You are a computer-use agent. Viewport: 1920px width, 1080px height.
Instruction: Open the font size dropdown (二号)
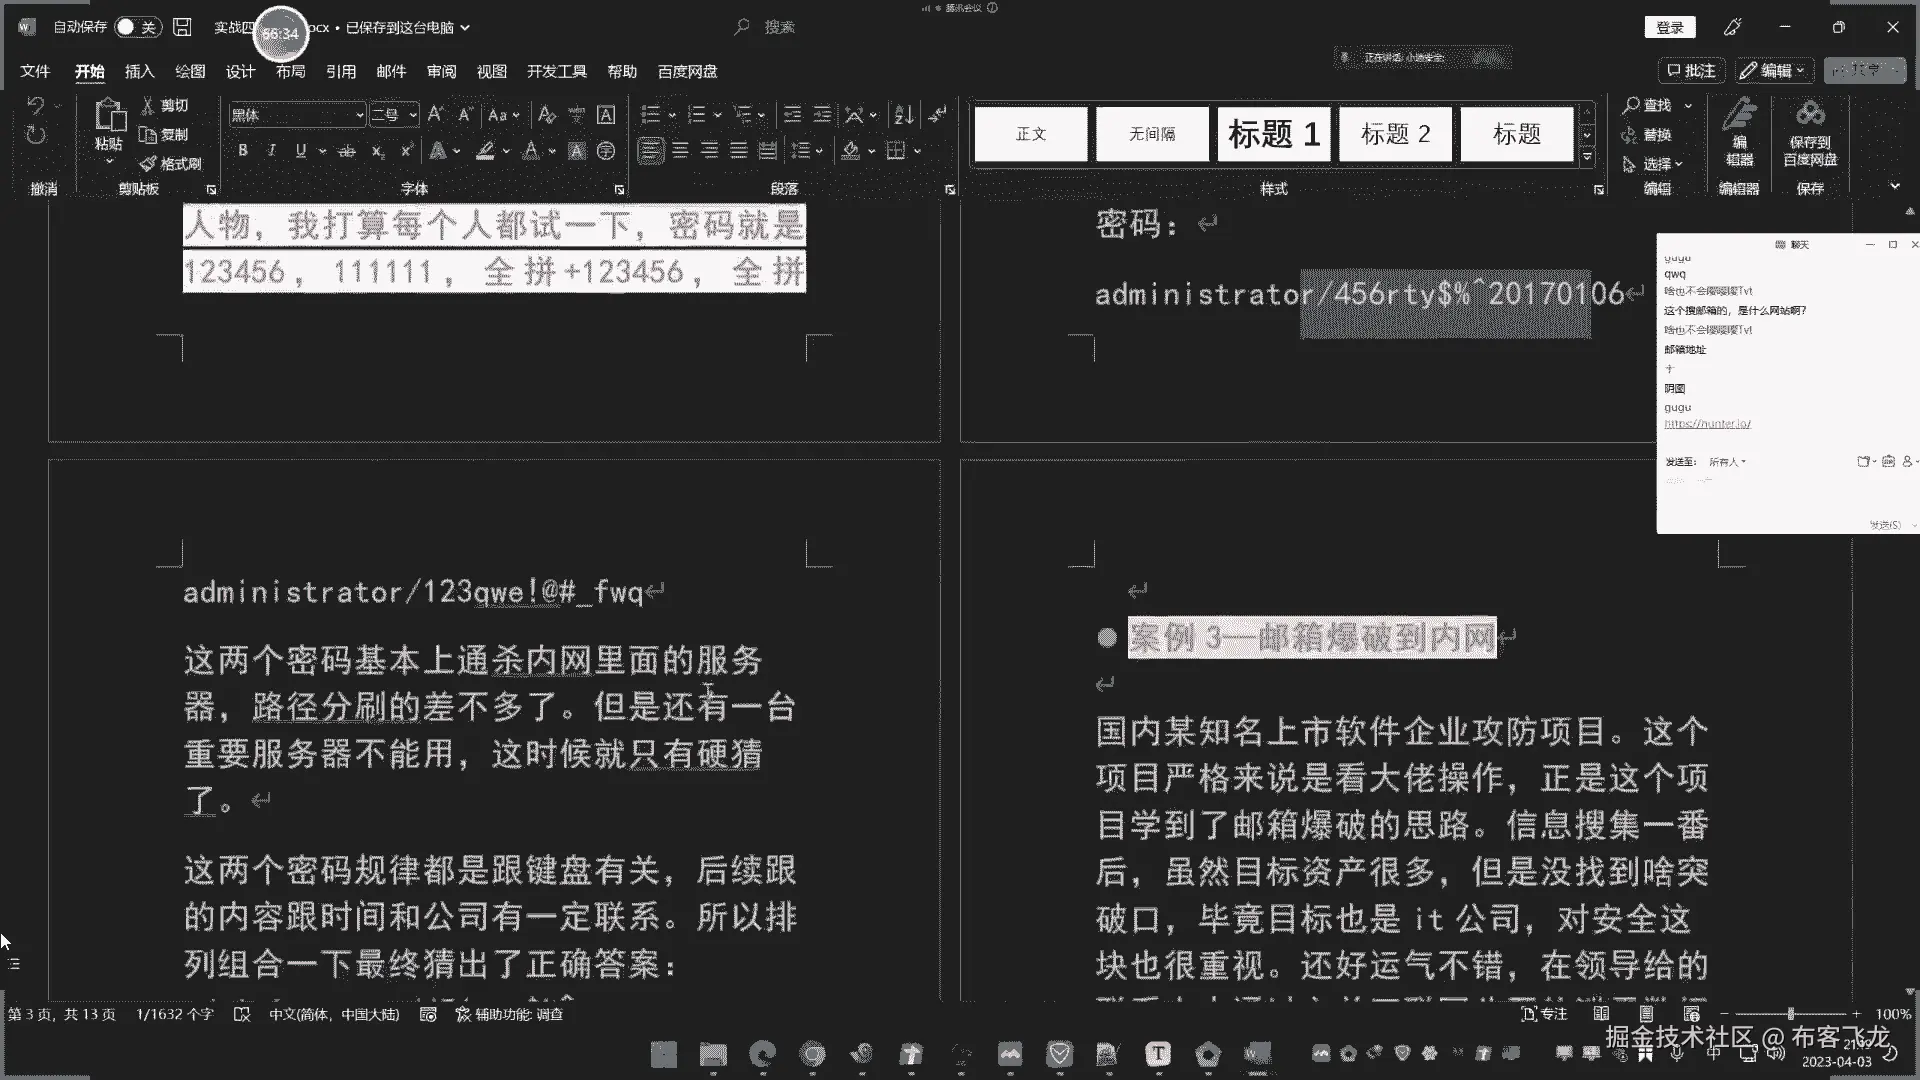(412, 115)
